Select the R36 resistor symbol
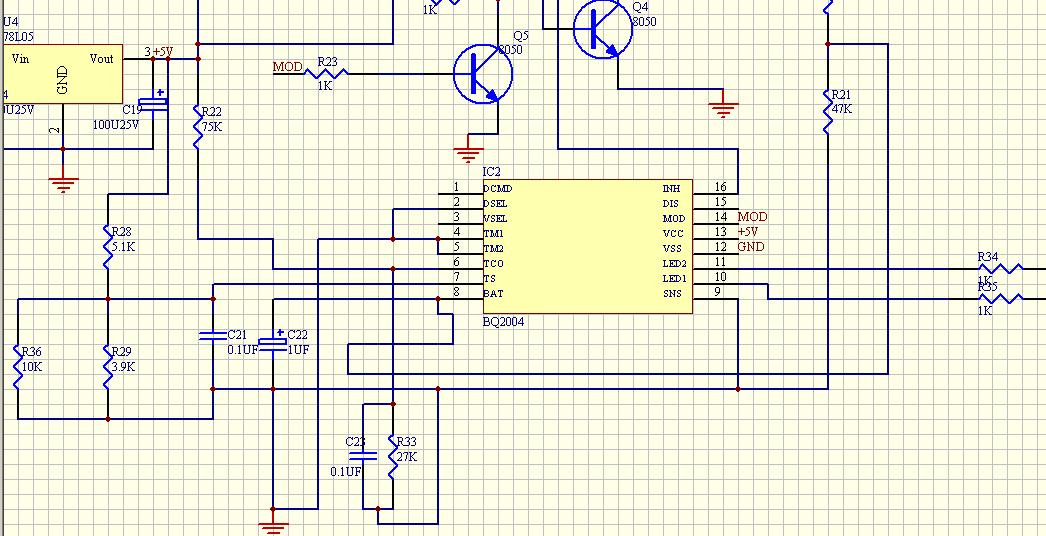Screen dimensions: 1046x536 pos(18,366)
